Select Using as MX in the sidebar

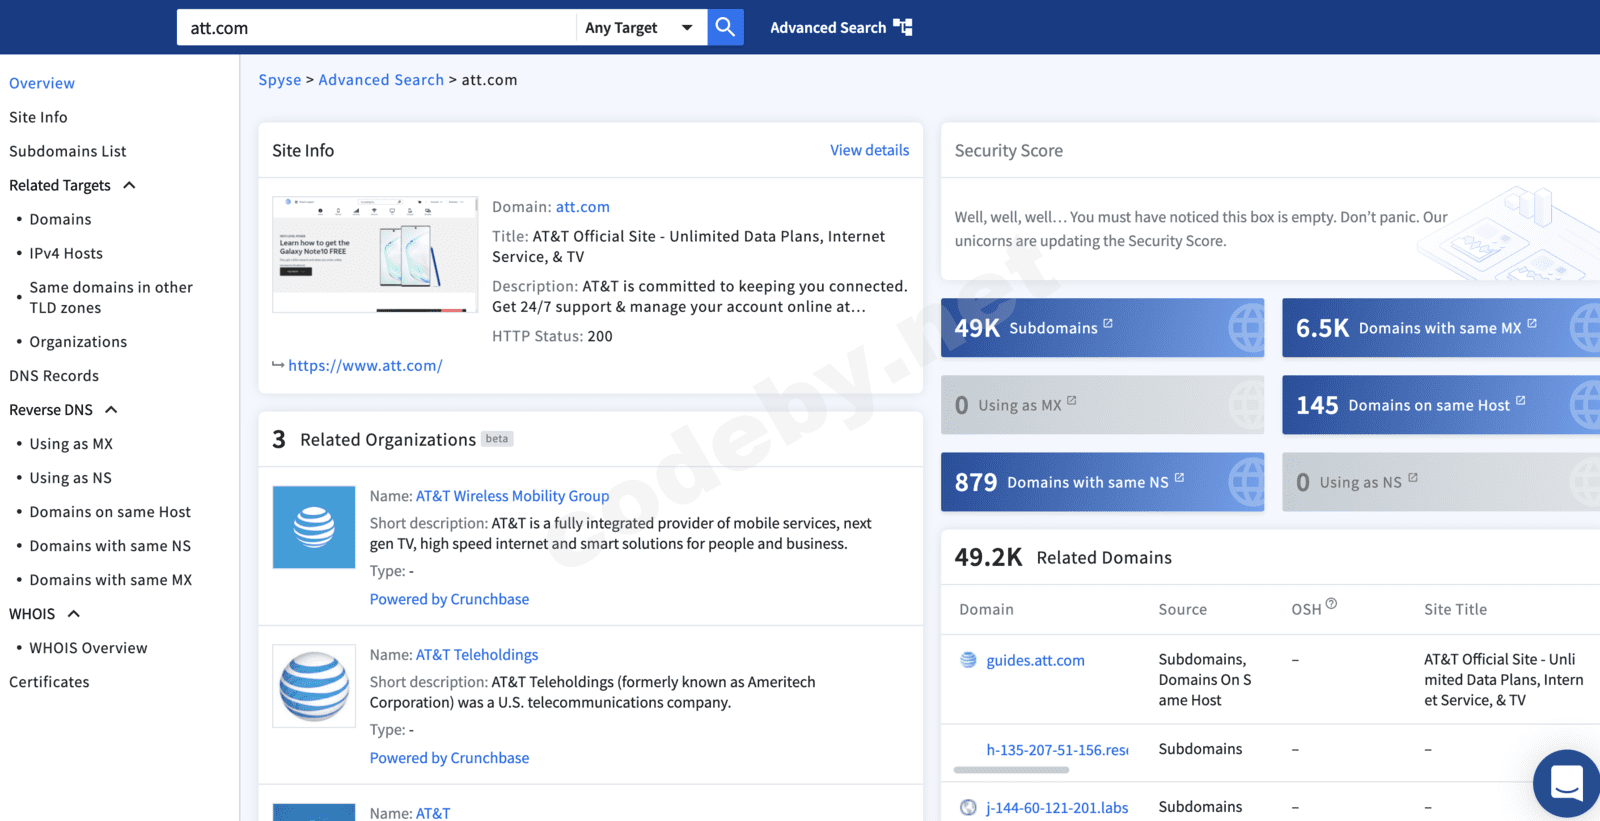[x=71, y=444]
